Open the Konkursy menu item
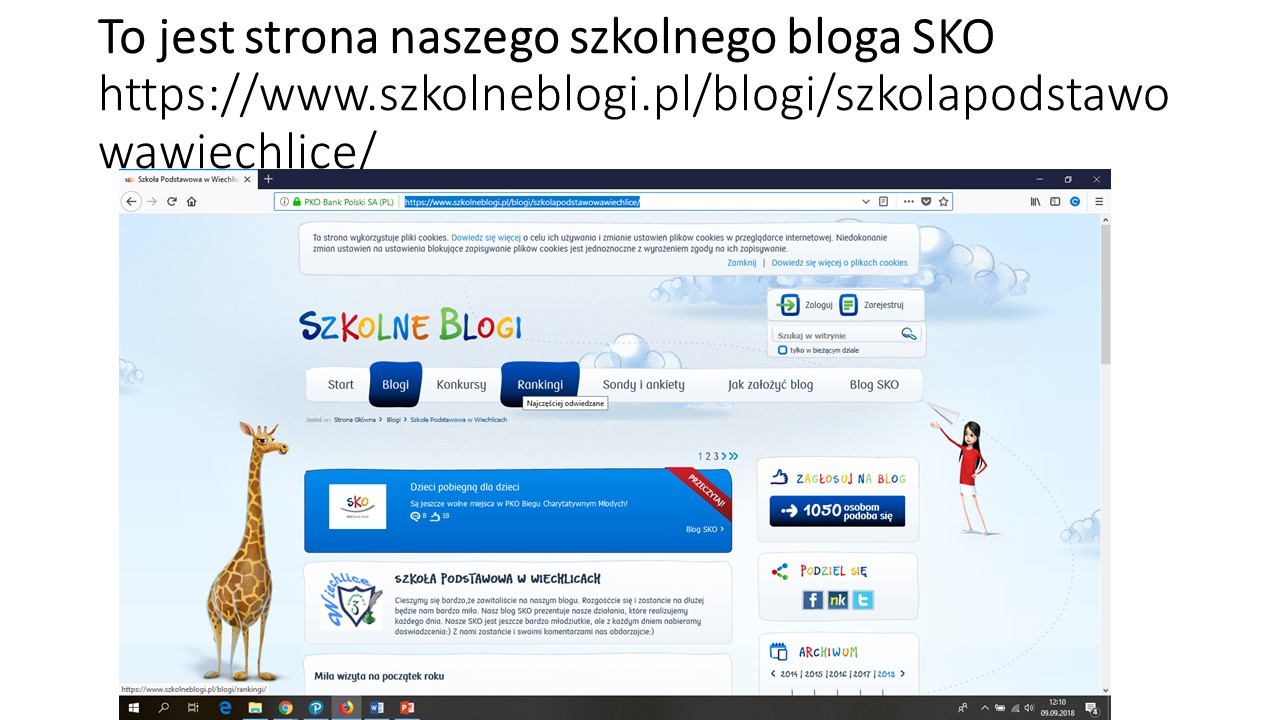The width and height of the screenshot is (1280, 720). click(x=461, y=384)
